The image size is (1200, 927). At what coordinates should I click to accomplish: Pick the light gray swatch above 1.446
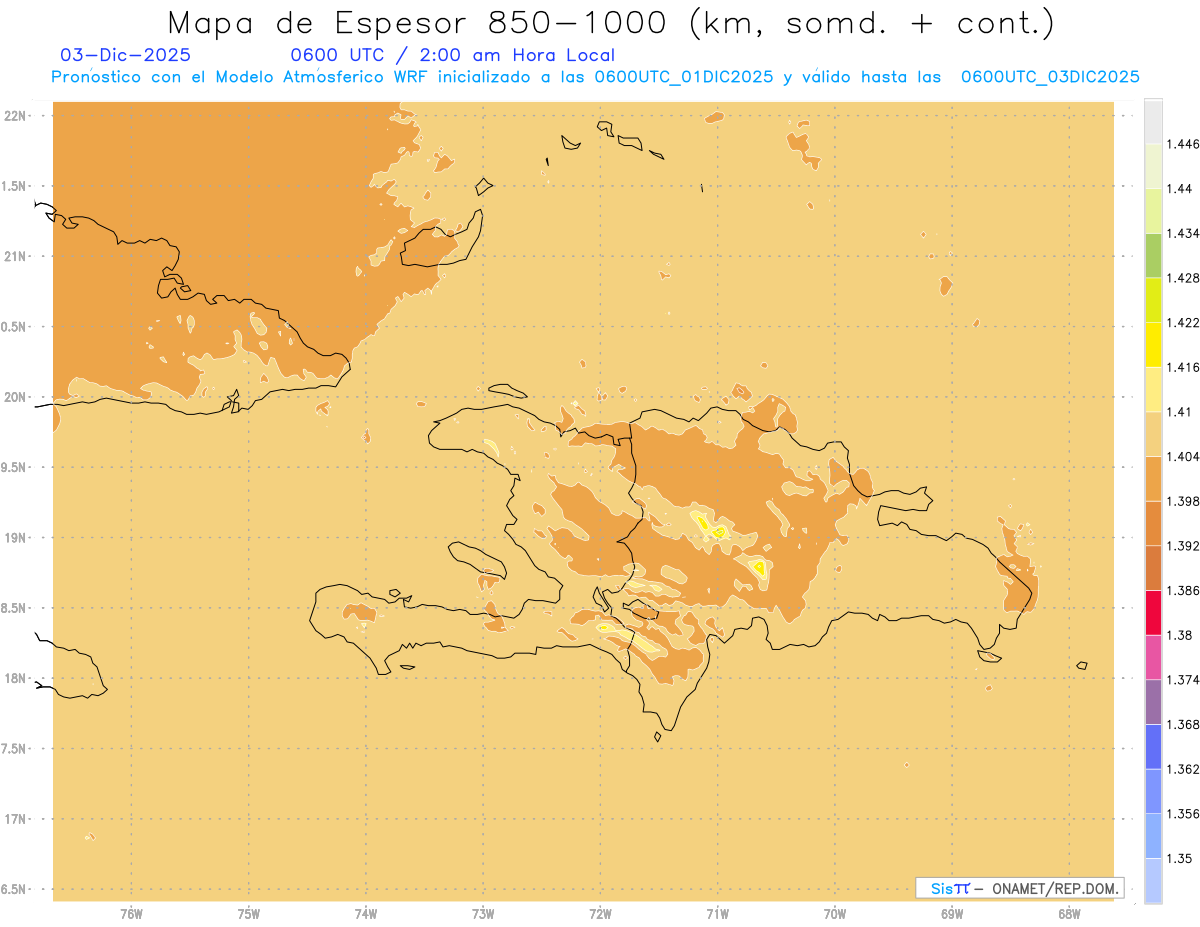point(1153,121)
